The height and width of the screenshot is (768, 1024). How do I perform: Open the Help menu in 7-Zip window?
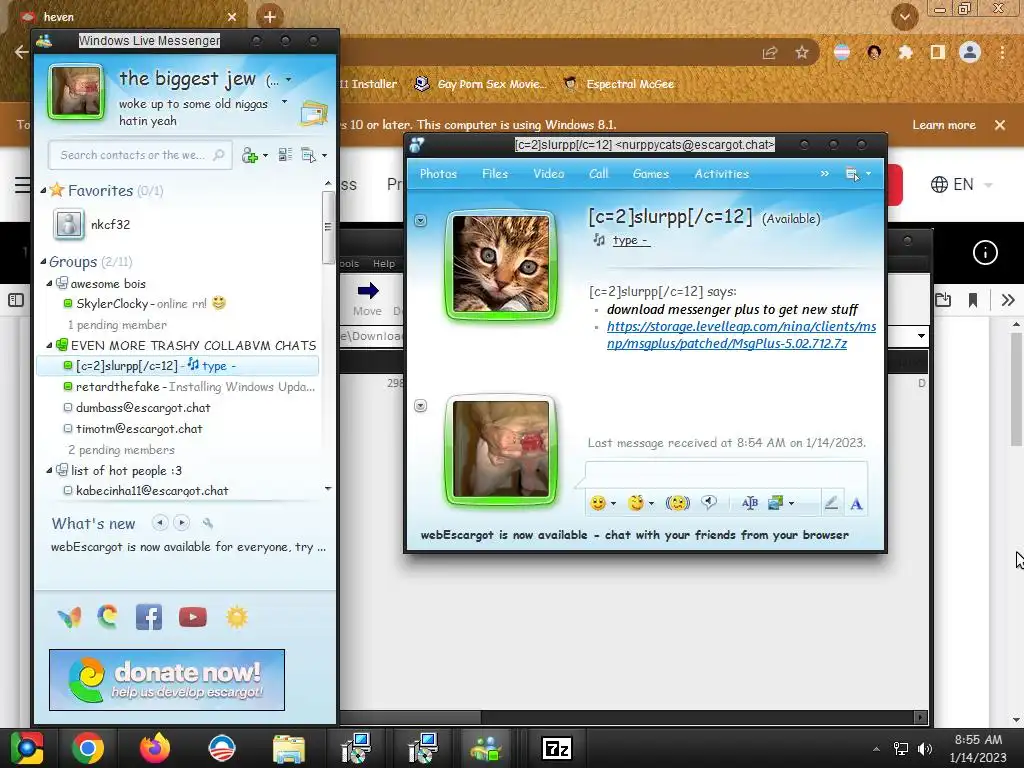(384, 264)
